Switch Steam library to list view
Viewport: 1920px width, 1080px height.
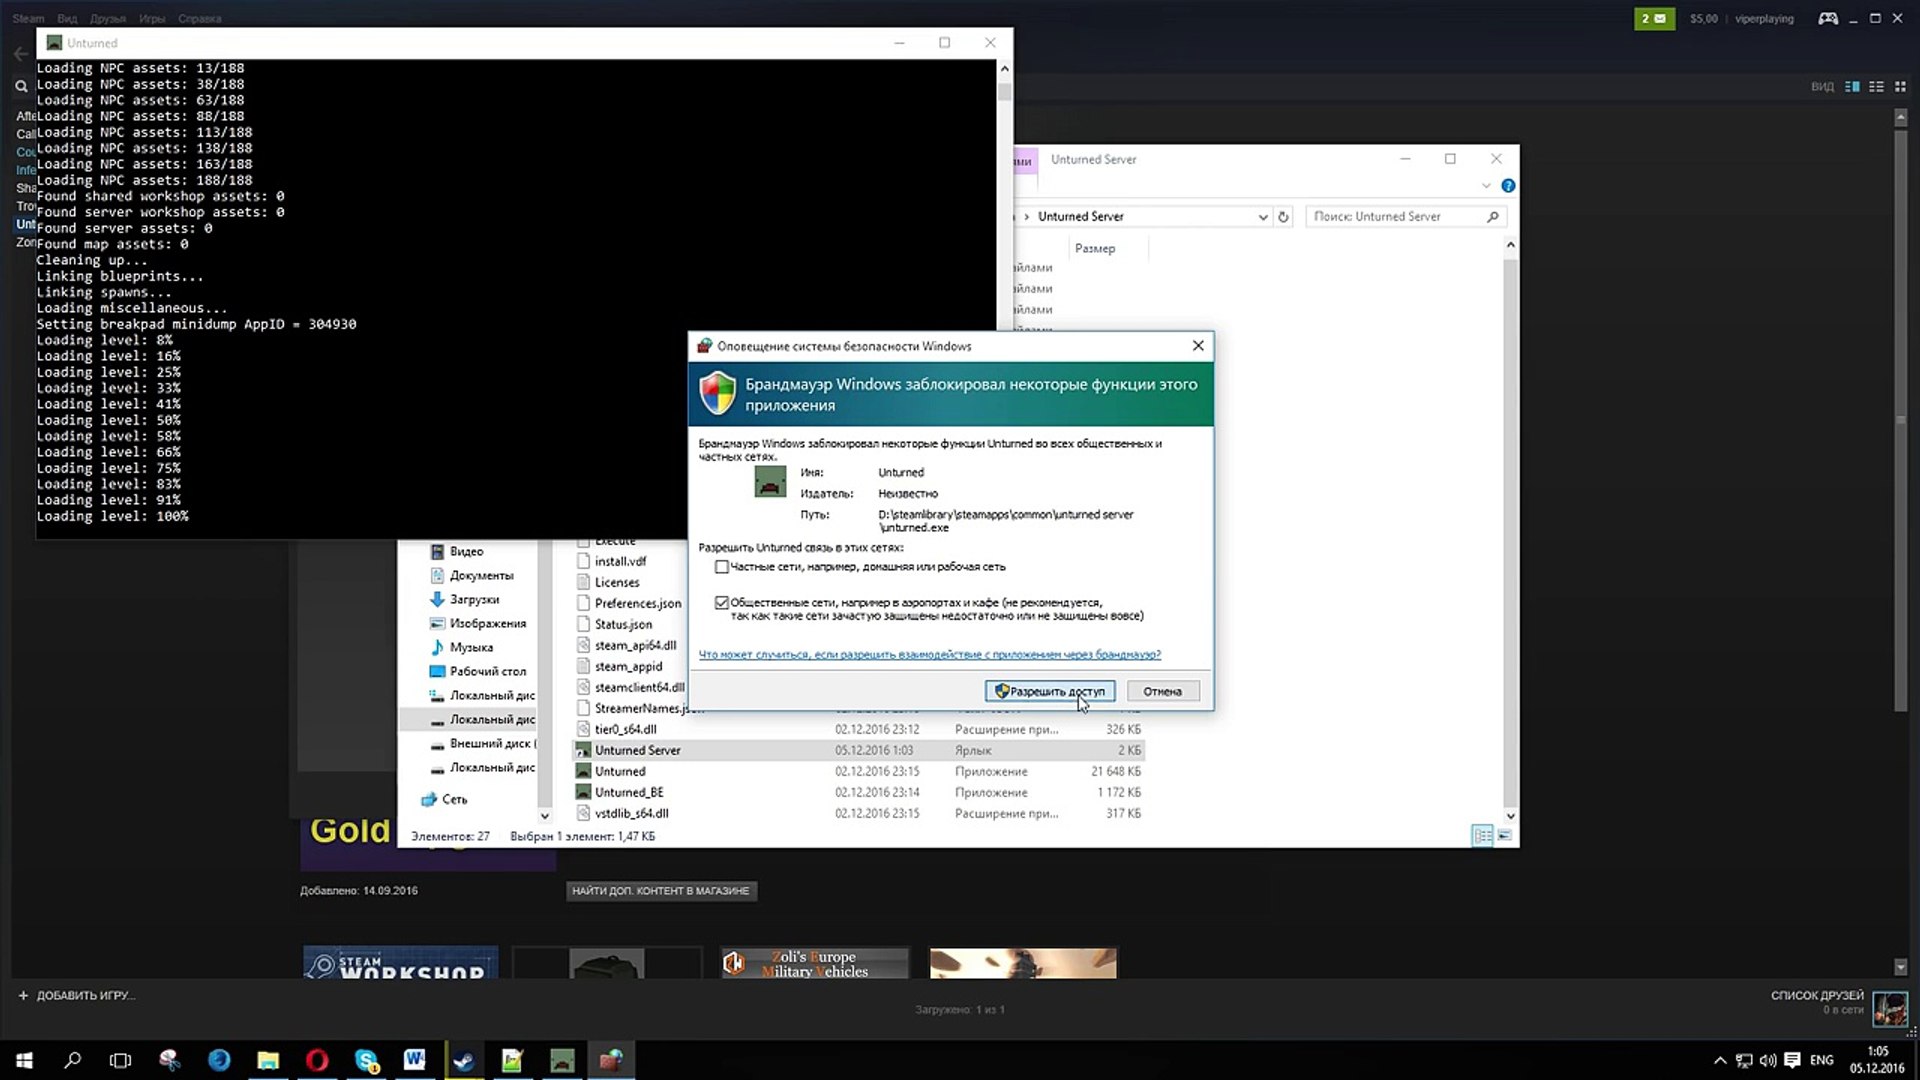point(1877,87)
